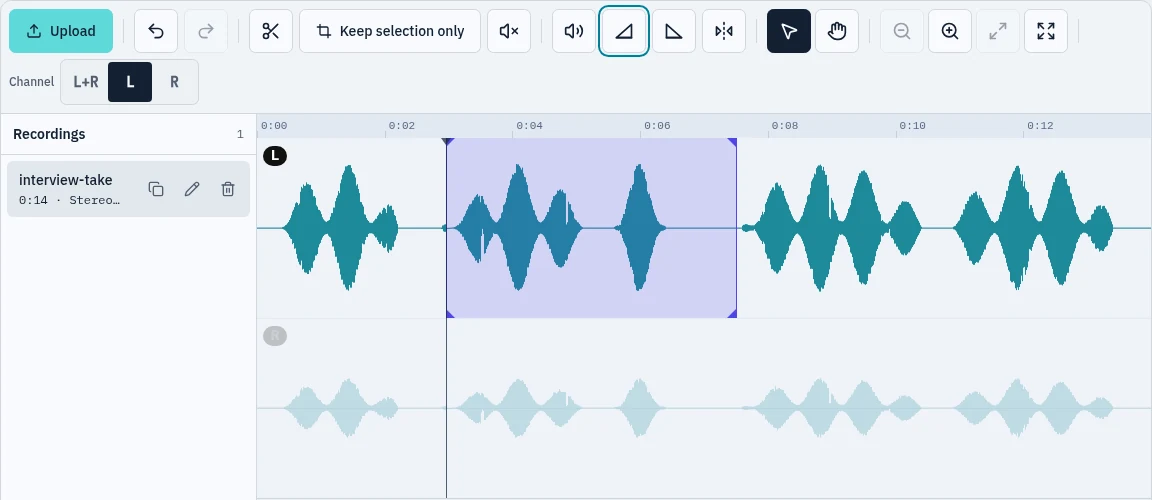Click the selection's bottom-left corner handle
This screenshot has height=500, width=1152.
(x=450, y=314)
